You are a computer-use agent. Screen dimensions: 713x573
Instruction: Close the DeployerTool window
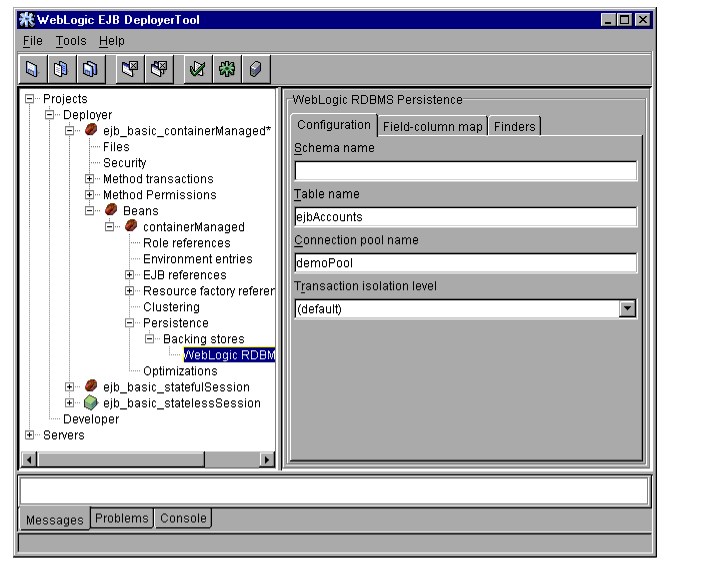pyautogui.click(x=643, y=20)
